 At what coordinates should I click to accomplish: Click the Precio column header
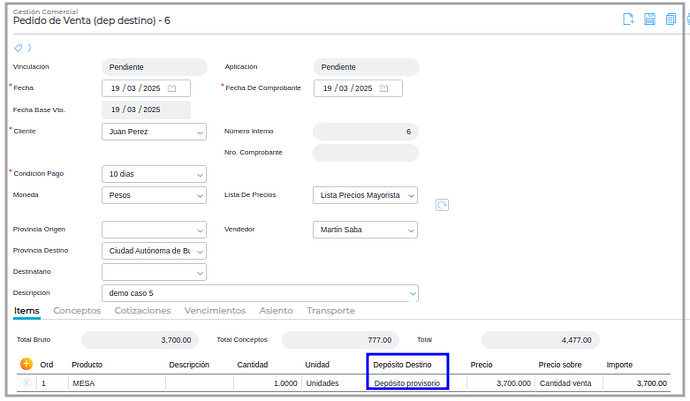pos(481,365)
